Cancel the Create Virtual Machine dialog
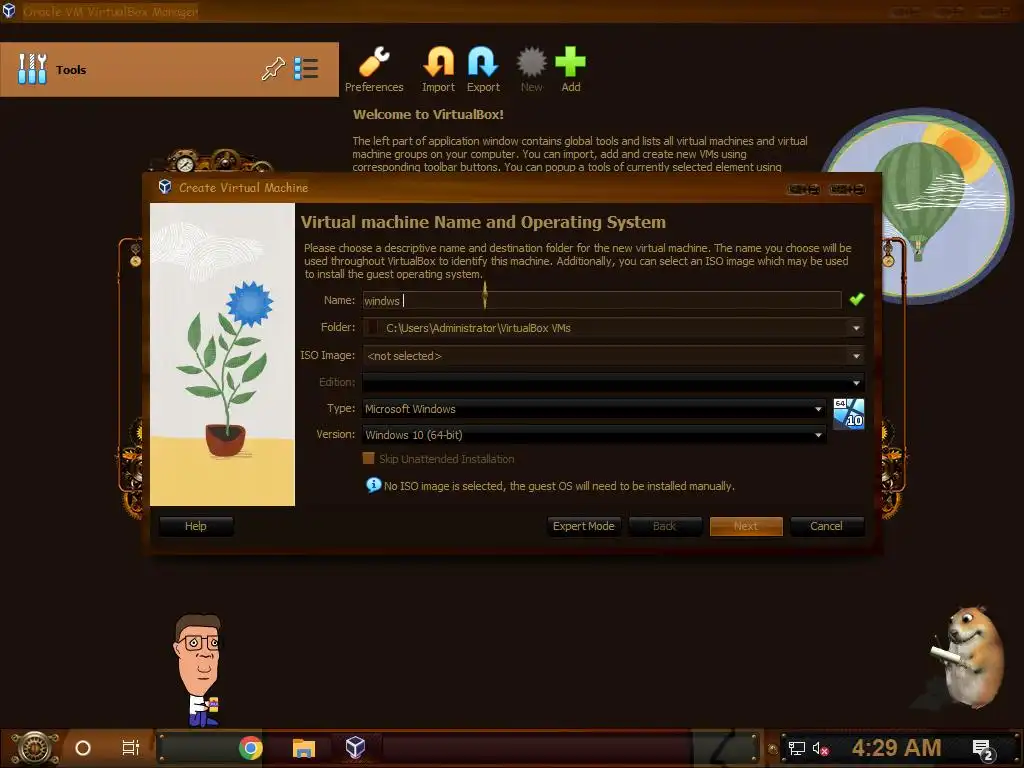 tap(827, 526)
